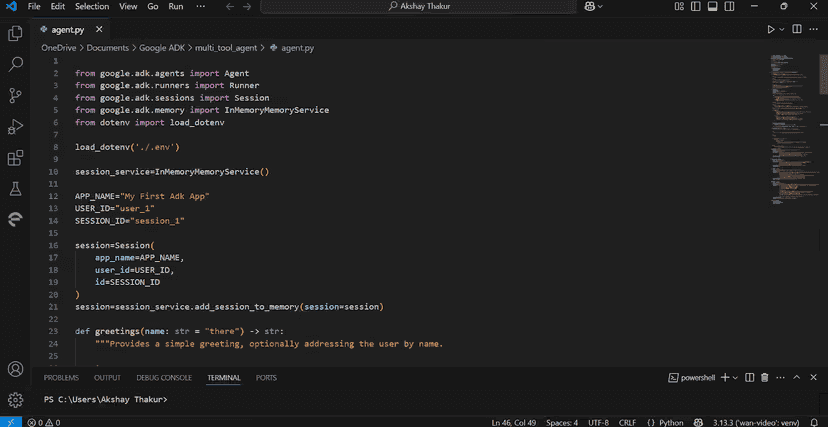Open the title bar overflow menu ellipsis

coord(201,6)
